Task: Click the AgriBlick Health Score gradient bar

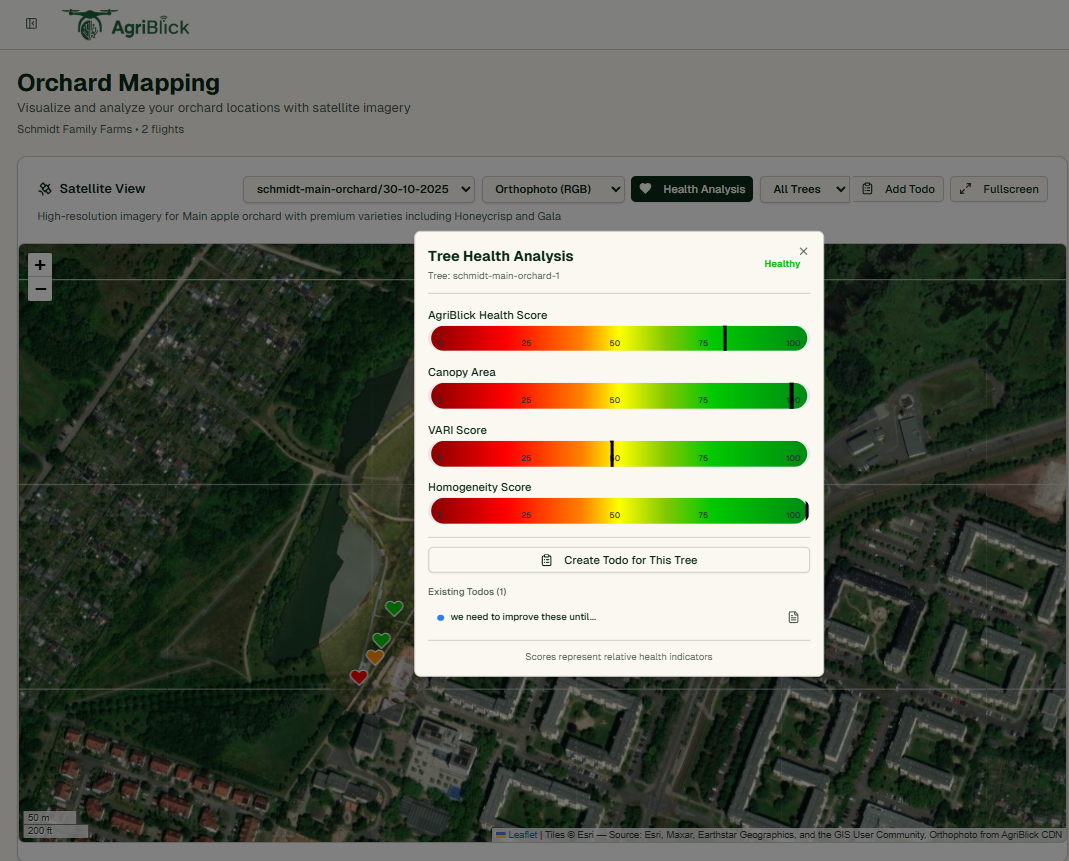Action: click(618, 338)
